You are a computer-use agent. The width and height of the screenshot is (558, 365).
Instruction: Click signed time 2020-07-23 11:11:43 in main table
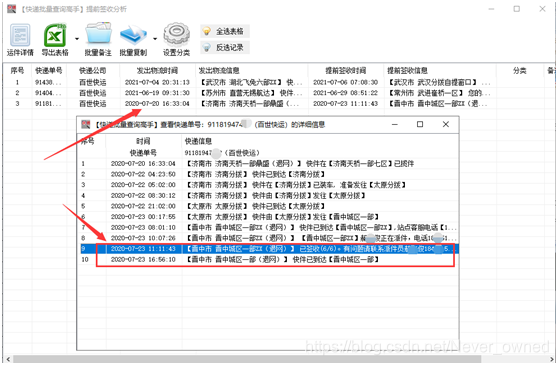point(346,104)
